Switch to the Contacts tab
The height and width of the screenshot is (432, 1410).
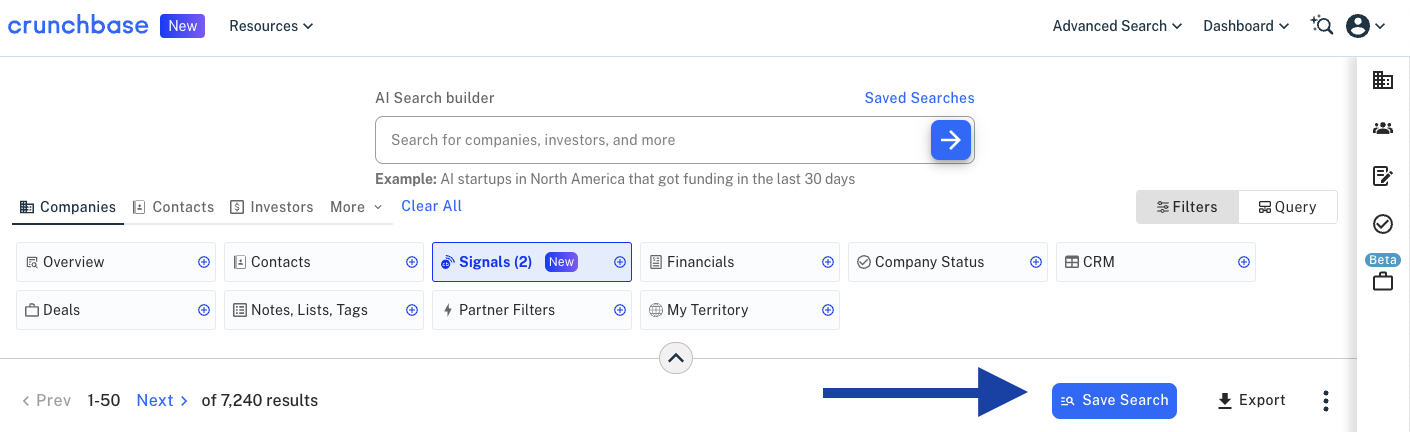tap(173, 207)
